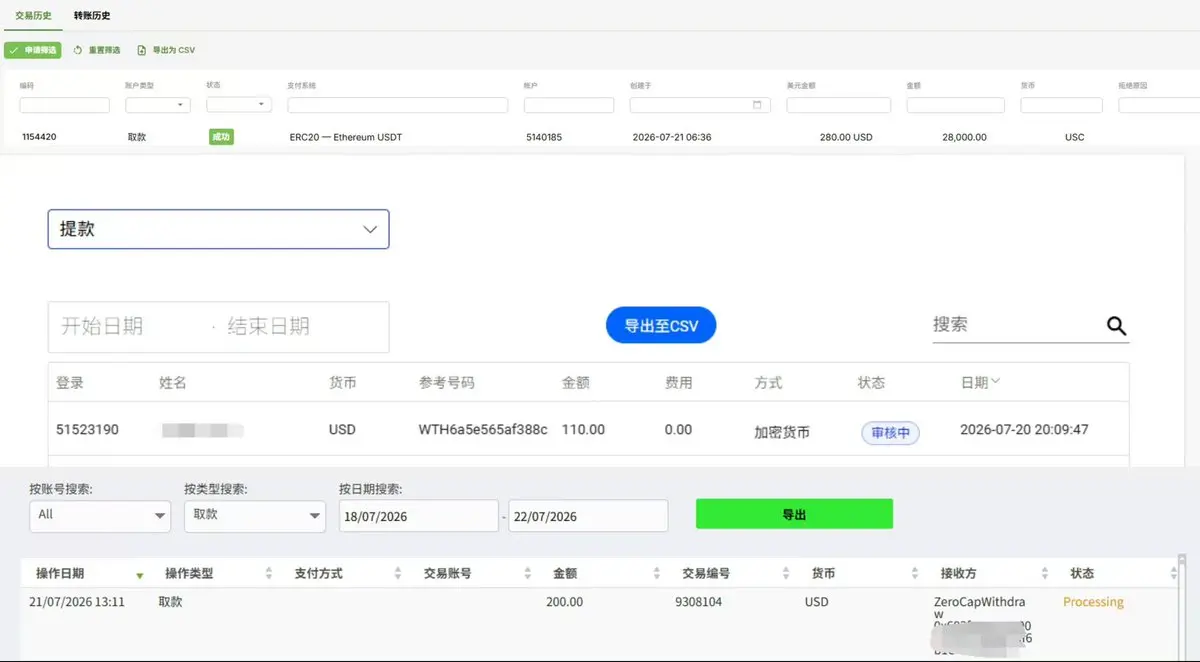Image resolution: width=1200 pixels, height=662 pixels.
Task: Sort by 接收方 column sort icon
Action: click(x=1045, y=574)
